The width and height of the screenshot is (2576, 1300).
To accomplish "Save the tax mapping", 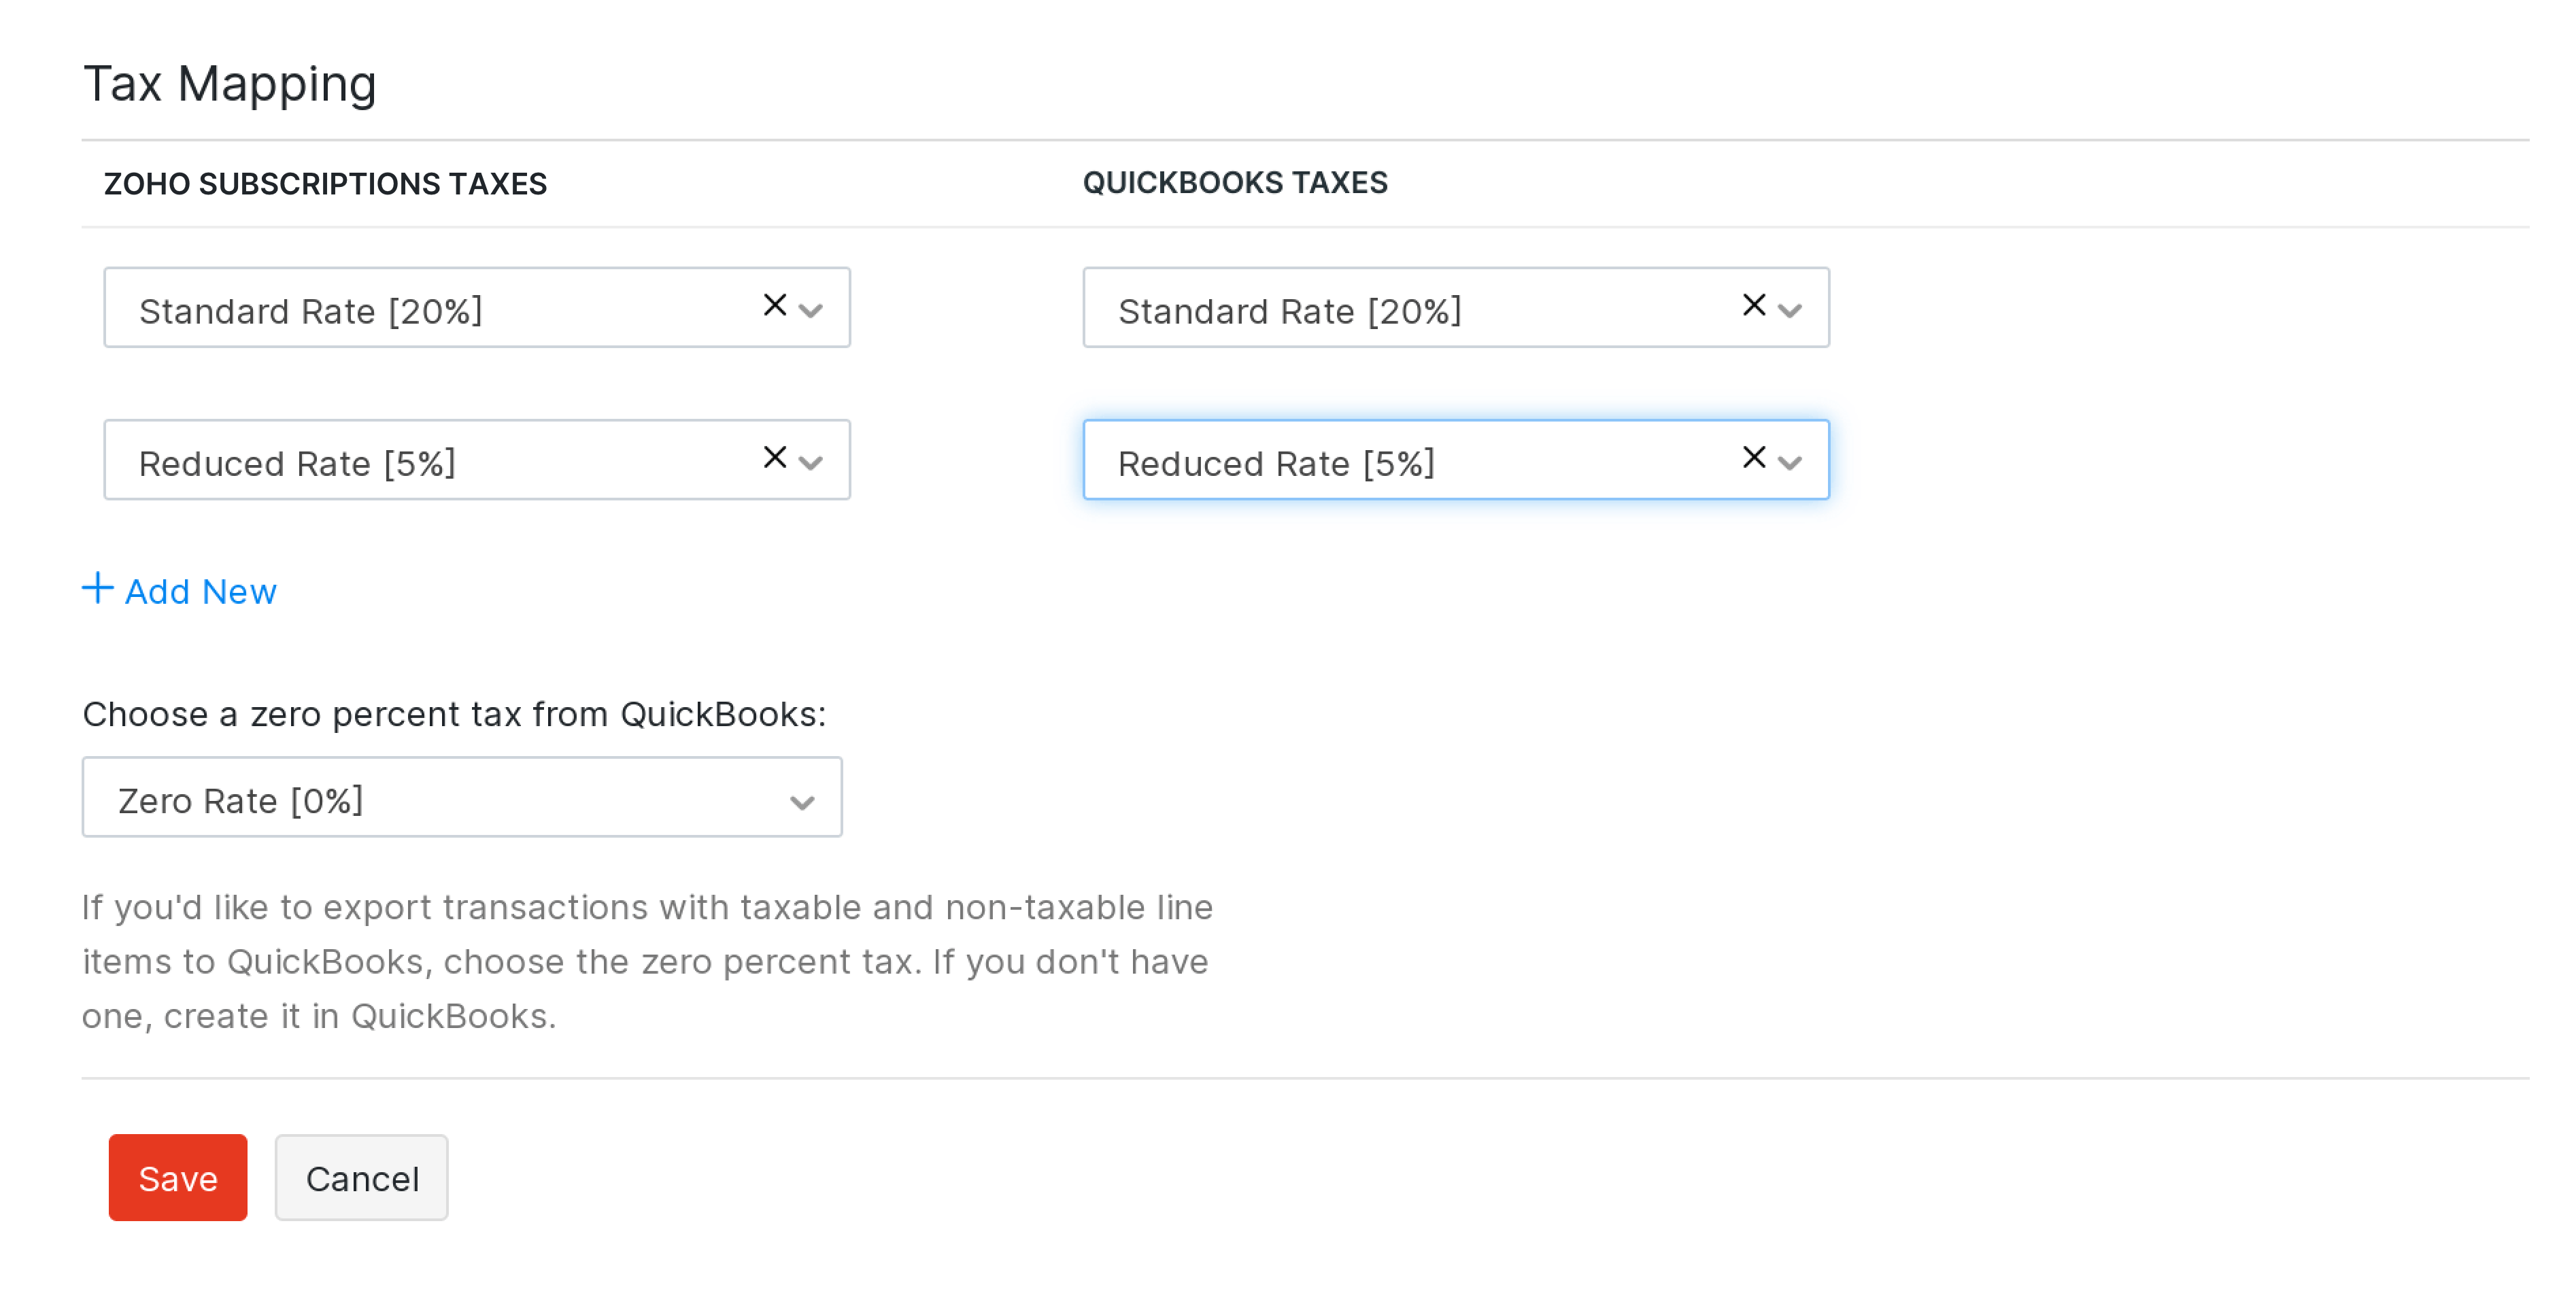I will click(178, 1178).
